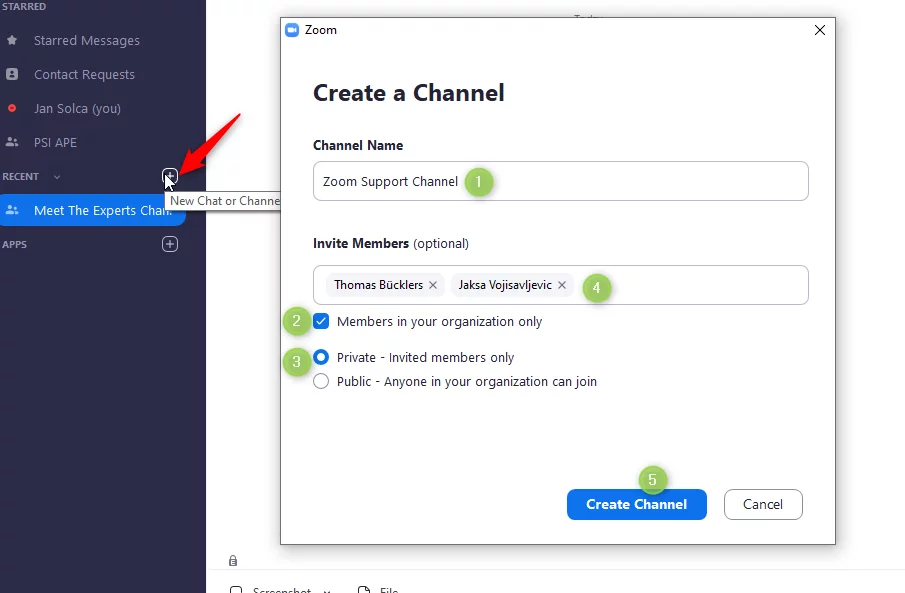This screenshot has height=593, width=905.
Task: Click the New Chat or Channel plus icon
Action: click(x=170, y=177)
